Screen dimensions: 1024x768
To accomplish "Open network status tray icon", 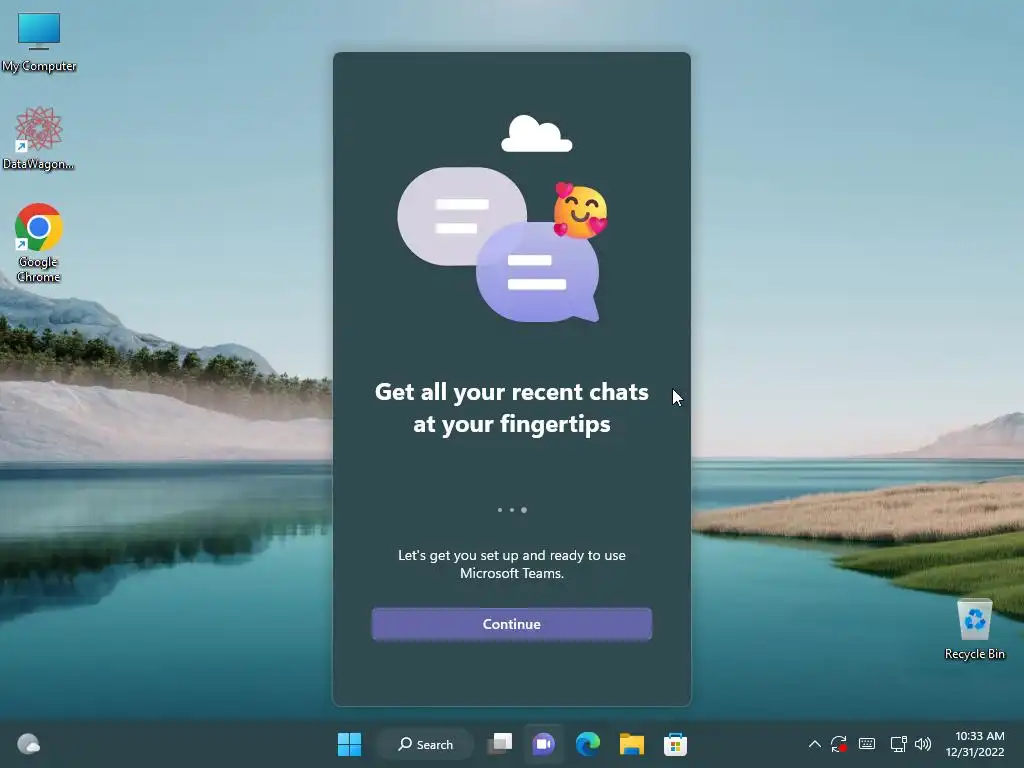I will point(899,744).
